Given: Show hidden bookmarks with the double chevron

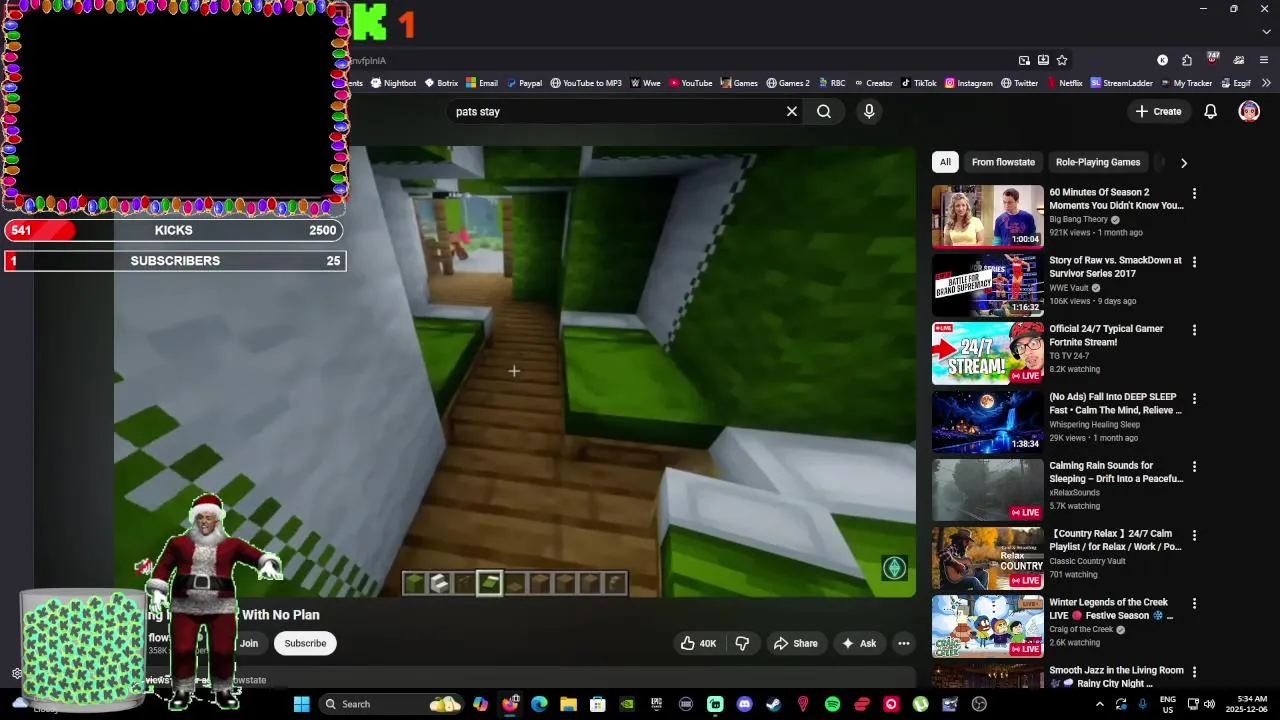Looking at the screenshot, I should pyautogui.click(x=1267, y=83).
